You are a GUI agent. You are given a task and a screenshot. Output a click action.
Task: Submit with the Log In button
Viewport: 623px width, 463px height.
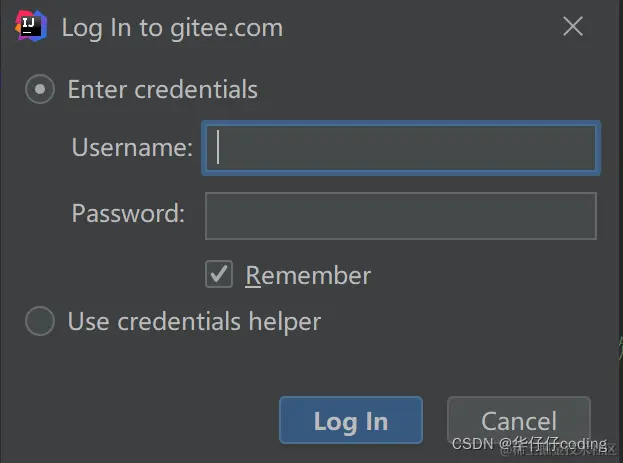pos(351,420)
